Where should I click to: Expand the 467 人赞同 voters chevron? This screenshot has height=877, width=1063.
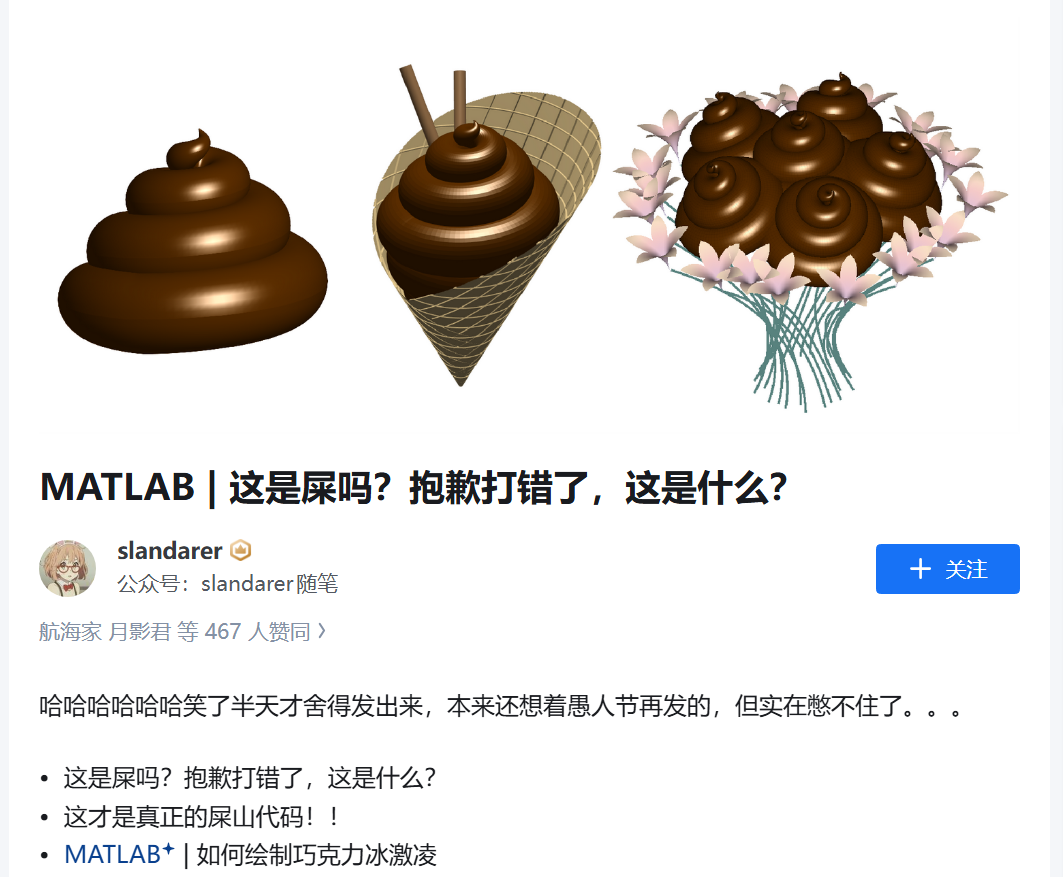(x=322, y=631)
